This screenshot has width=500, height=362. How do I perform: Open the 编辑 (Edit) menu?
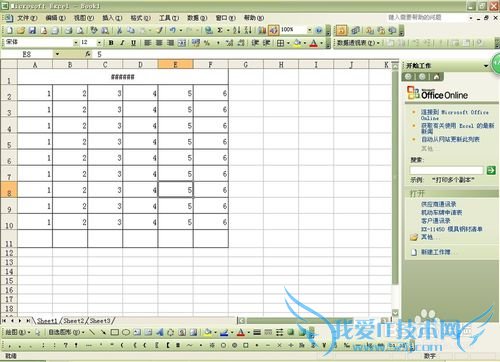(55, 18)
